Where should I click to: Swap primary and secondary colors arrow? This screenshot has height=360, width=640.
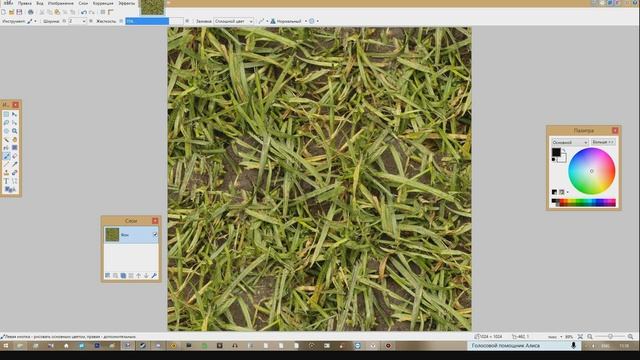pos(564,150)
